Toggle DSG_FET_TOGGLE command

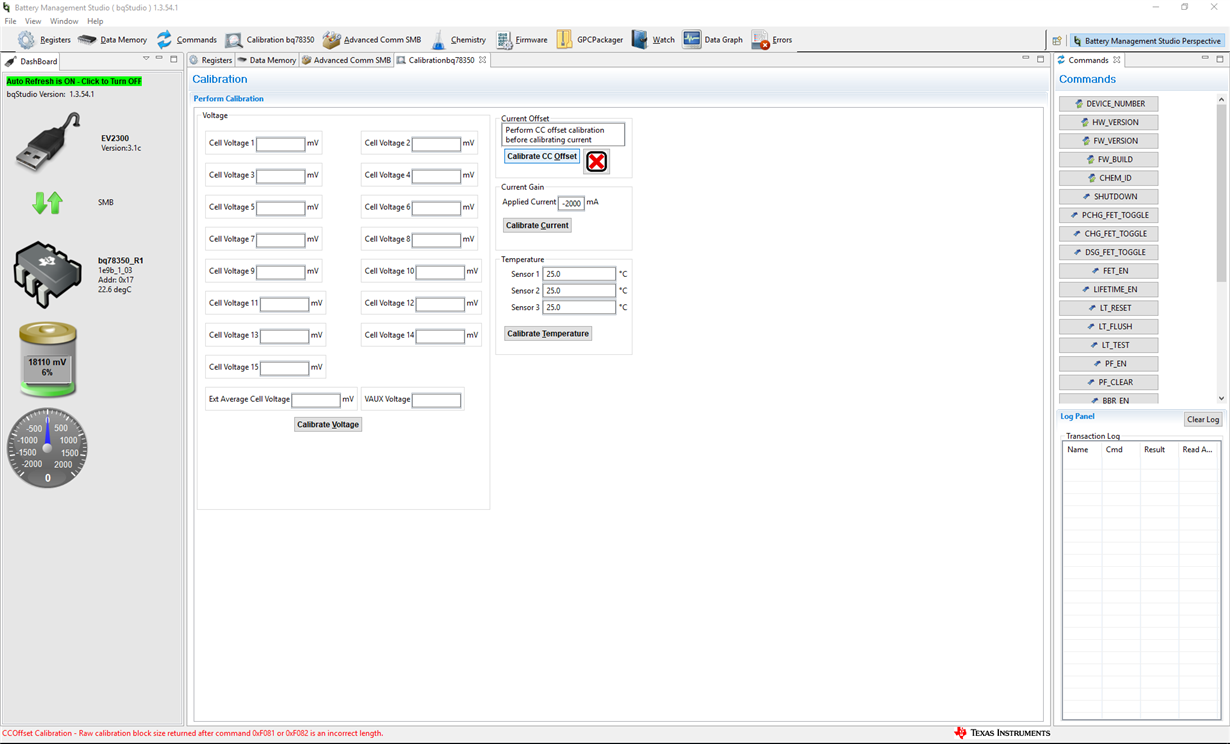1109,252
